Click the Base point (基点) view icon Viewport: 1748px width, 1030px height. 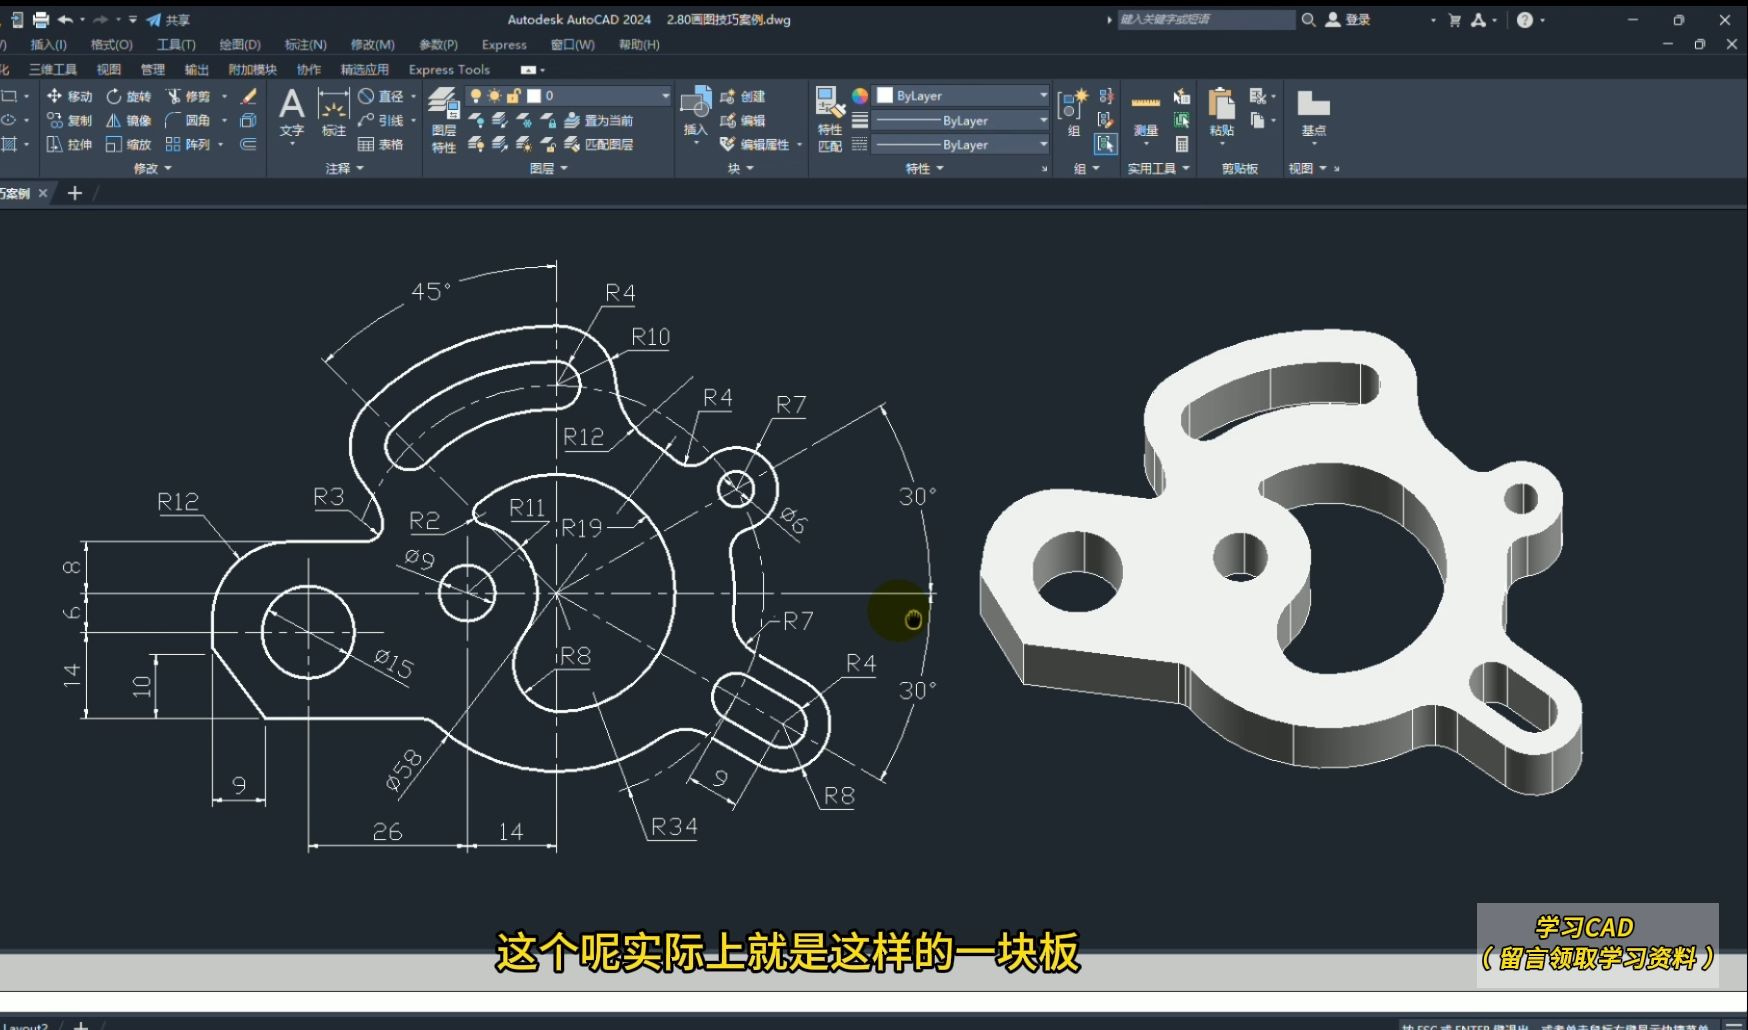point(1314,112)
